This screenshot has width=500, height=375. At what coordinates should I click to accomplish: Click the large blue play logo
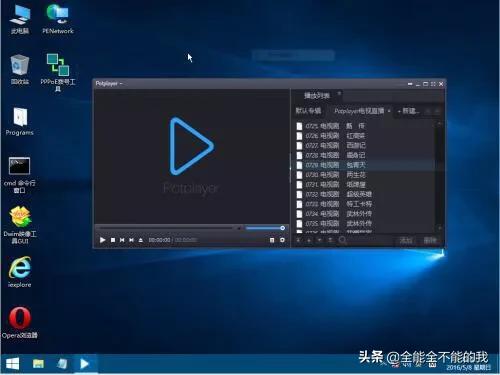[191, 146]
